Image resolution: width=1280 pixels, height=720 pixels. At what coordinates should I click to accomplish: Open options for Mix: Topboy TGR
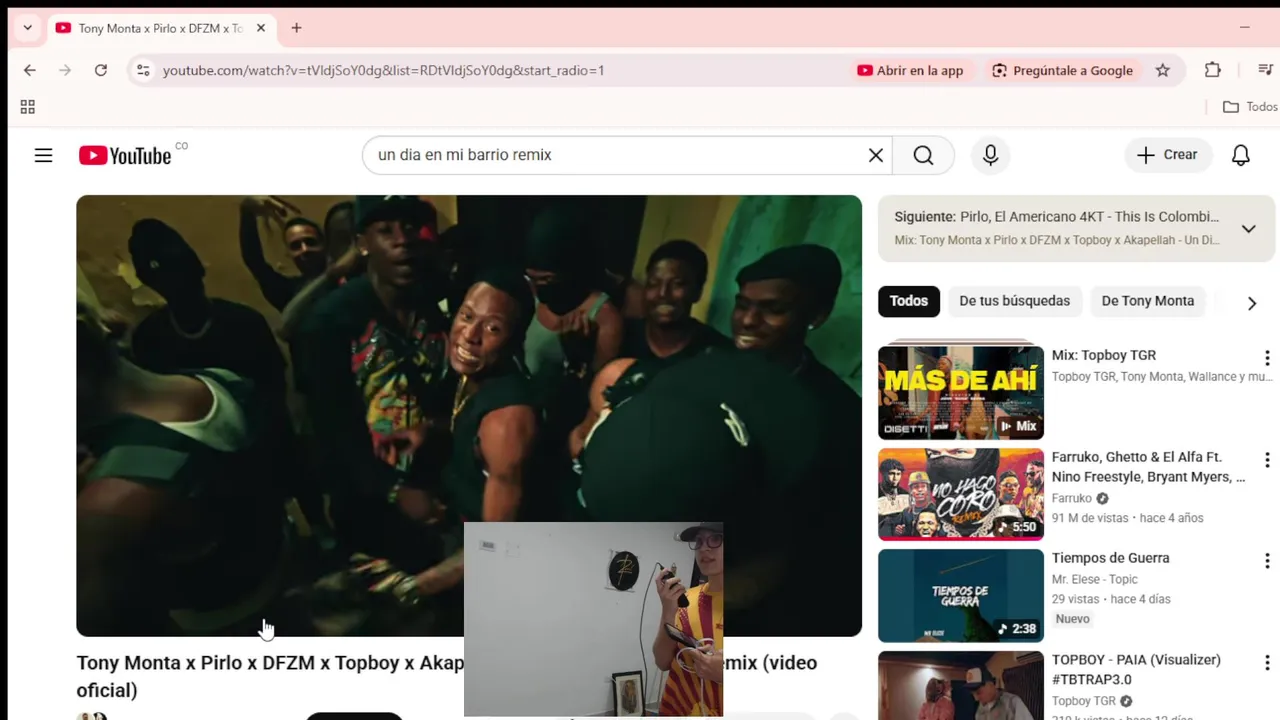1267,358
